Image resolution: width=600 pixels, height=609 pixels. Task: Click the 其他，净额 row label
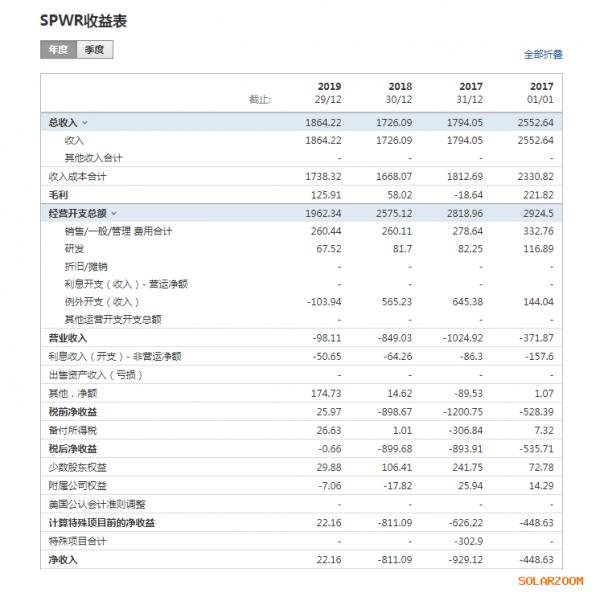tap(73, 393)
